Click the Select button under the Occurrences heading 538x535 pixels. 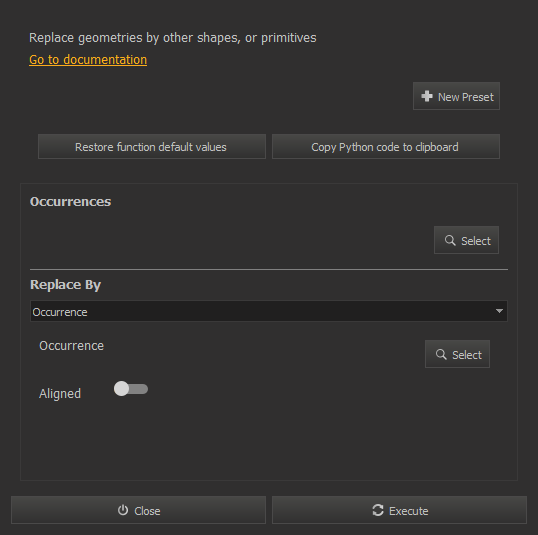point(466,240)
